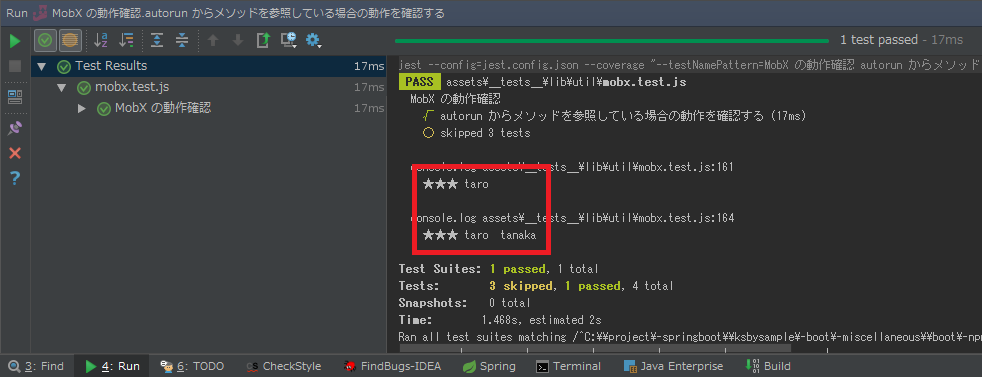Open the Build tool window
Image resolution: width=982 pixels, height=377 pixels.
(768, 366)
